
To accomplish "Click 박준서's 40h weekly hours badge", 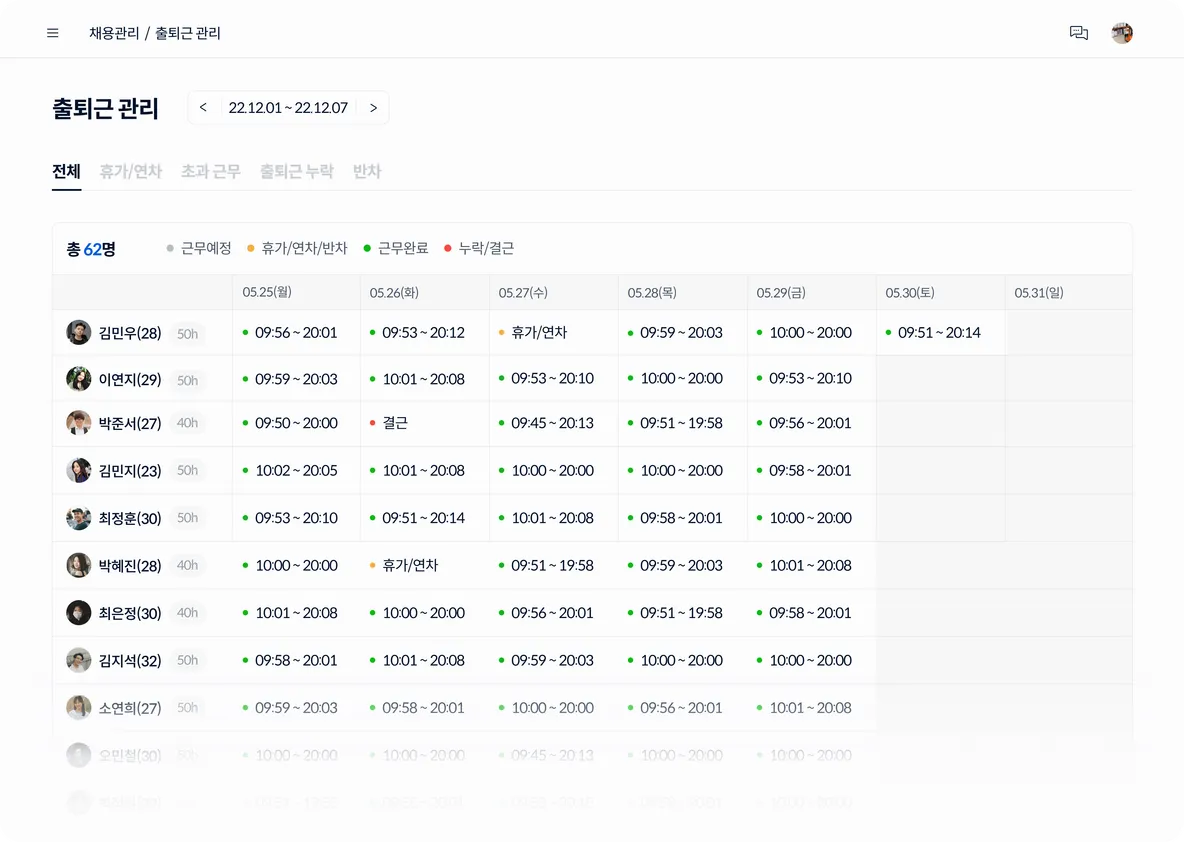I will pos(187,423).
